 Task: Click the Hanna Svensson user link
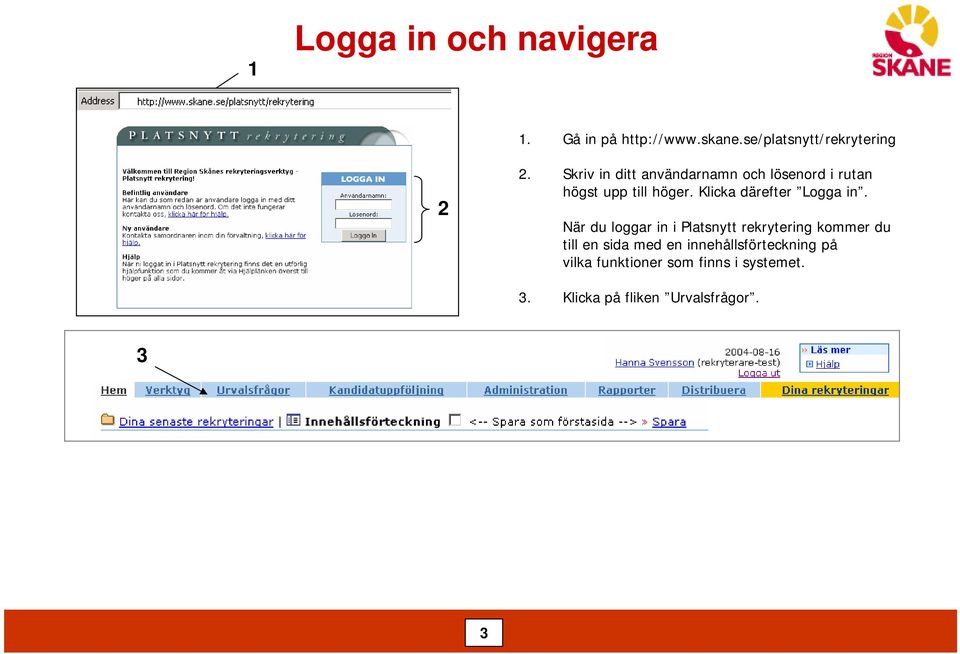tap(654, 363)
